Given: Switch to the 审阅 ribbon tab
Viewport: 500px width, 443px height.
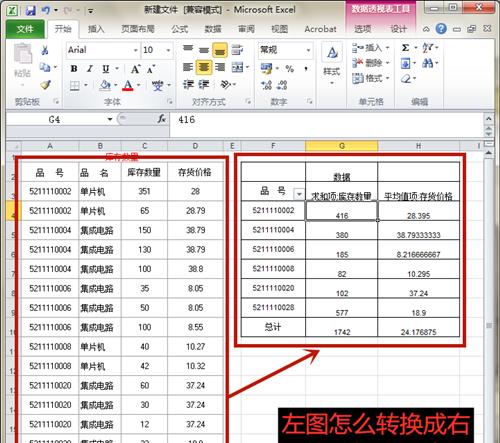Looking at the screenshot, I should click(x=246, y=29).
